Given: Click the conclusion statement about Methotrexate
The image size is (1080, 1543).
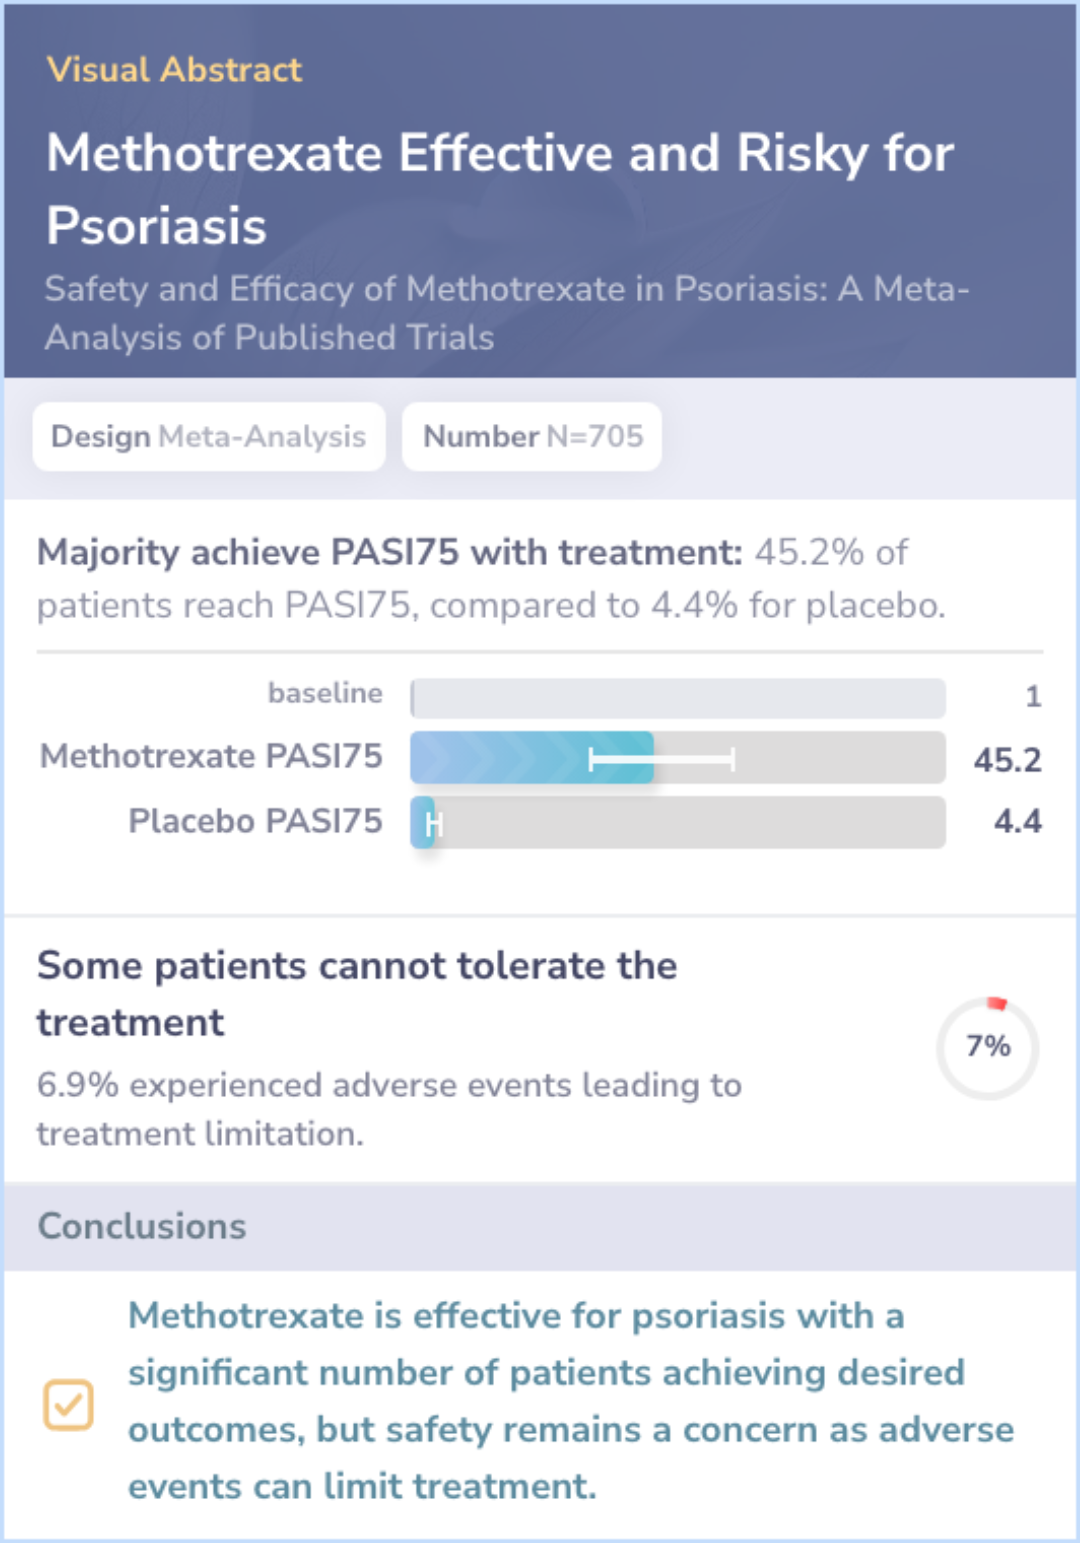Looking at the screenshot, I should [x=570, y=1401].
